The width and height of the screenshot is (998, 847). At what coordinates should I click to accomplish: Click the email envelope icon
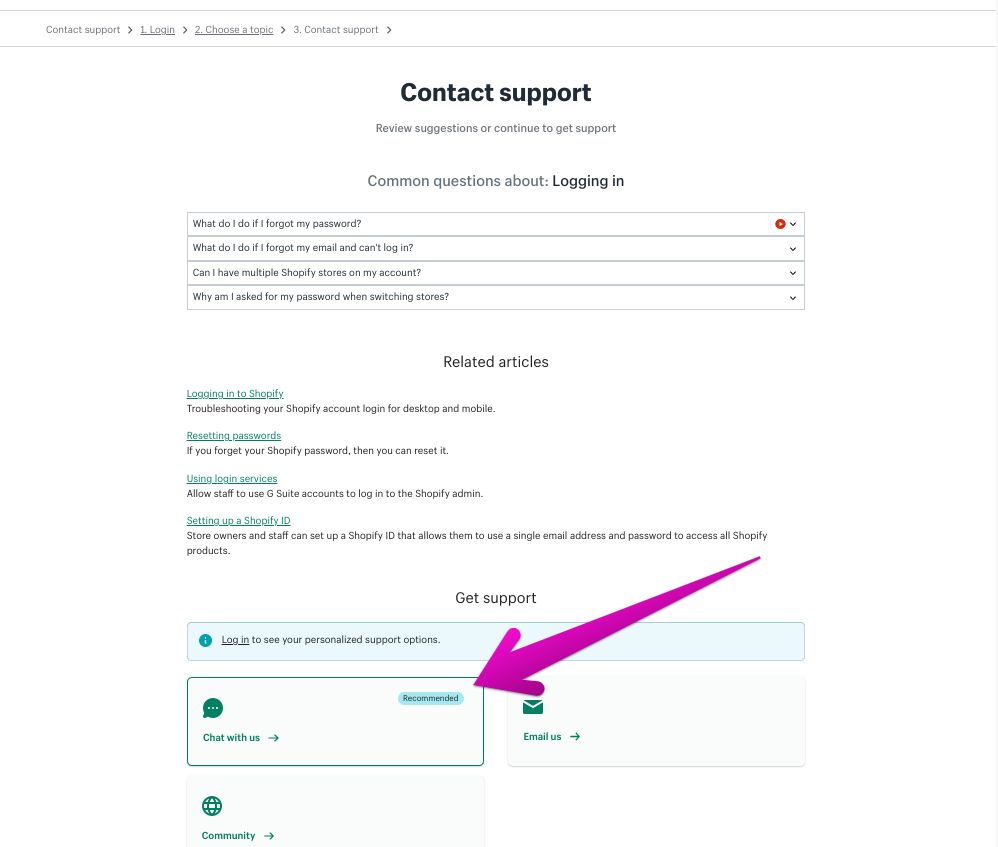pyautogui.click(x=533, y=707)
